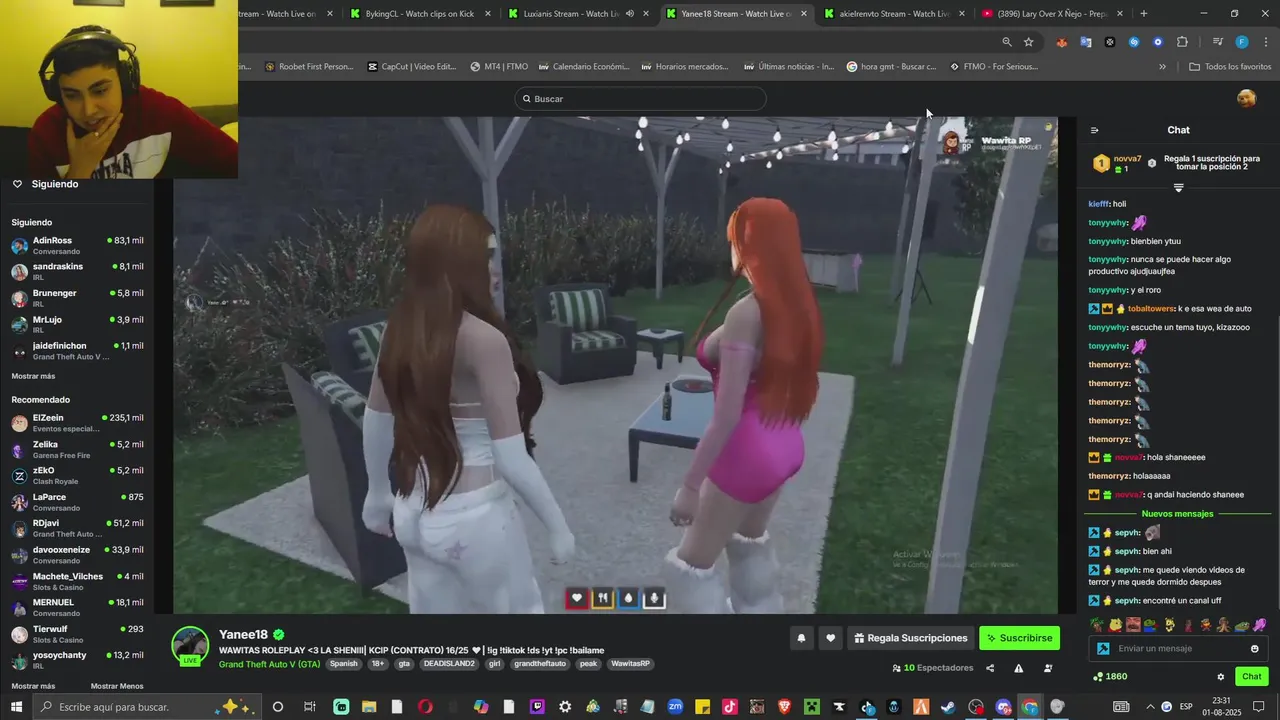Open new browser tab plus button
The width and height of the screenshot is (1280, 720).
pos(1144,14)
